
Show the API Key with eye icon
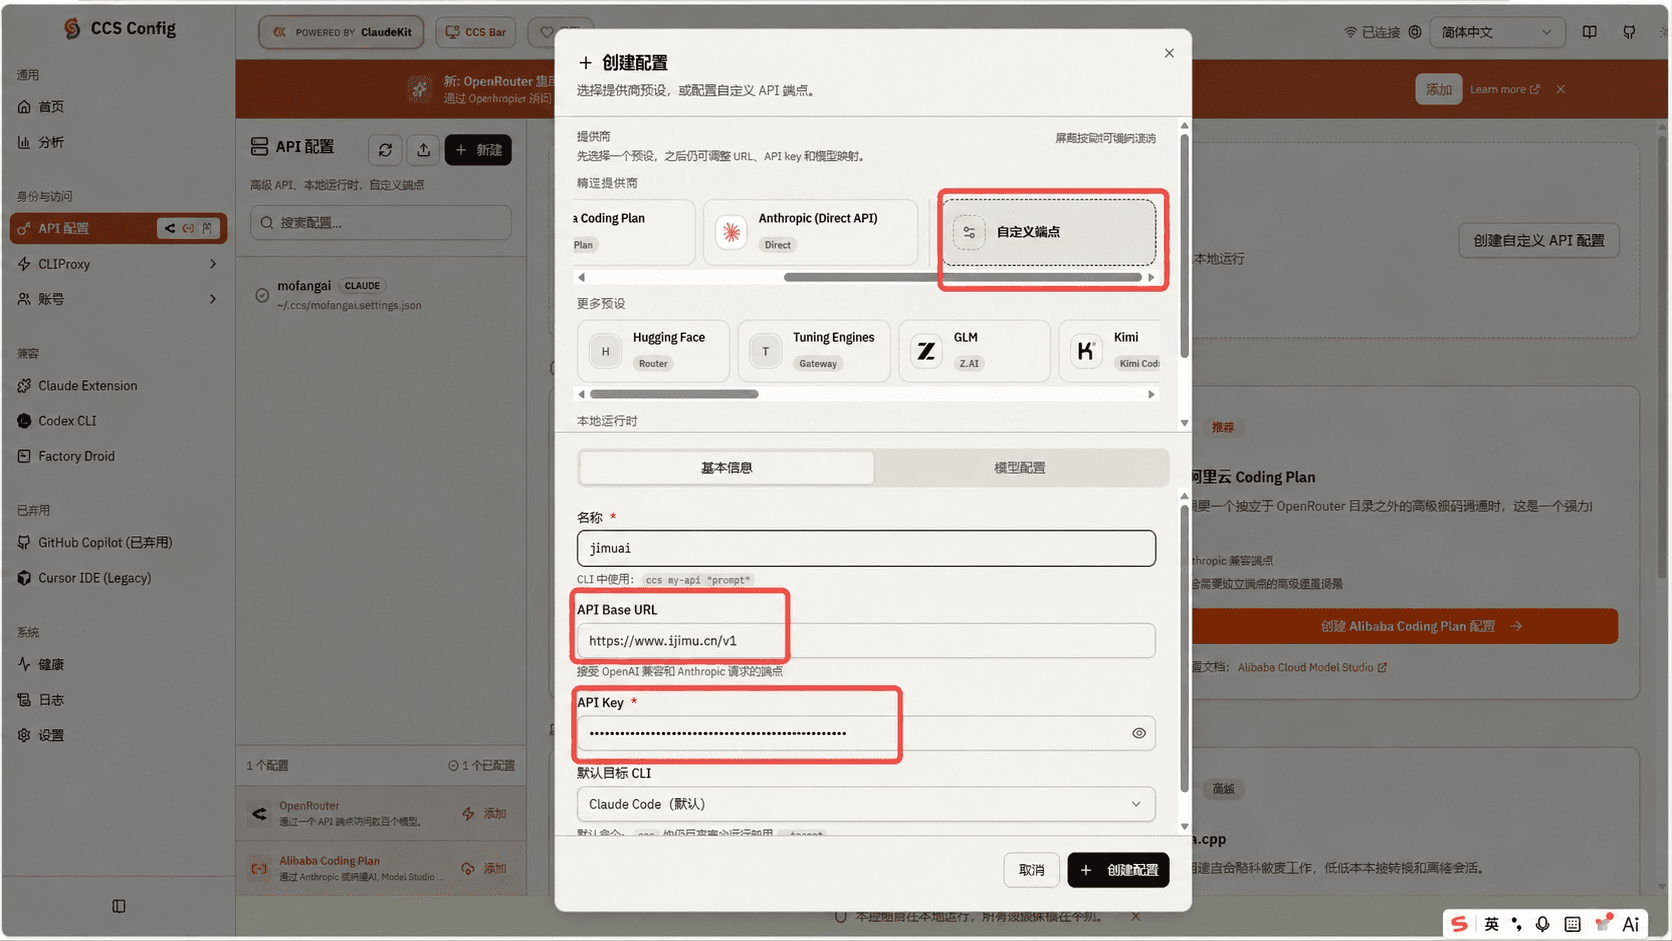point(1139,733)
